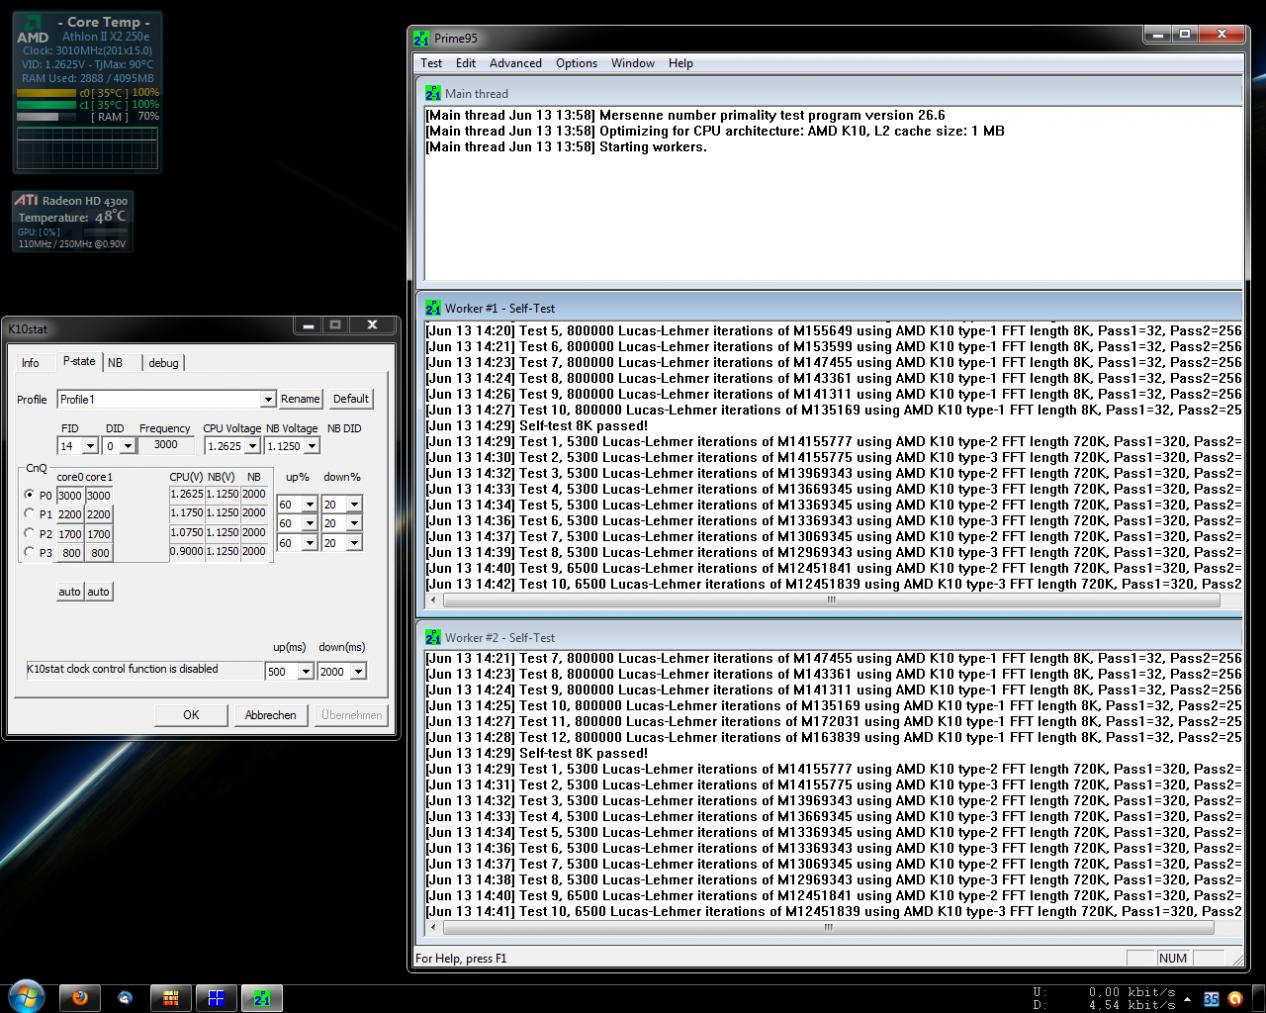Click the Prime95 title bar icon
Image resolution: width=1266 pixels, height=1013 pixels.
point(422,38)
